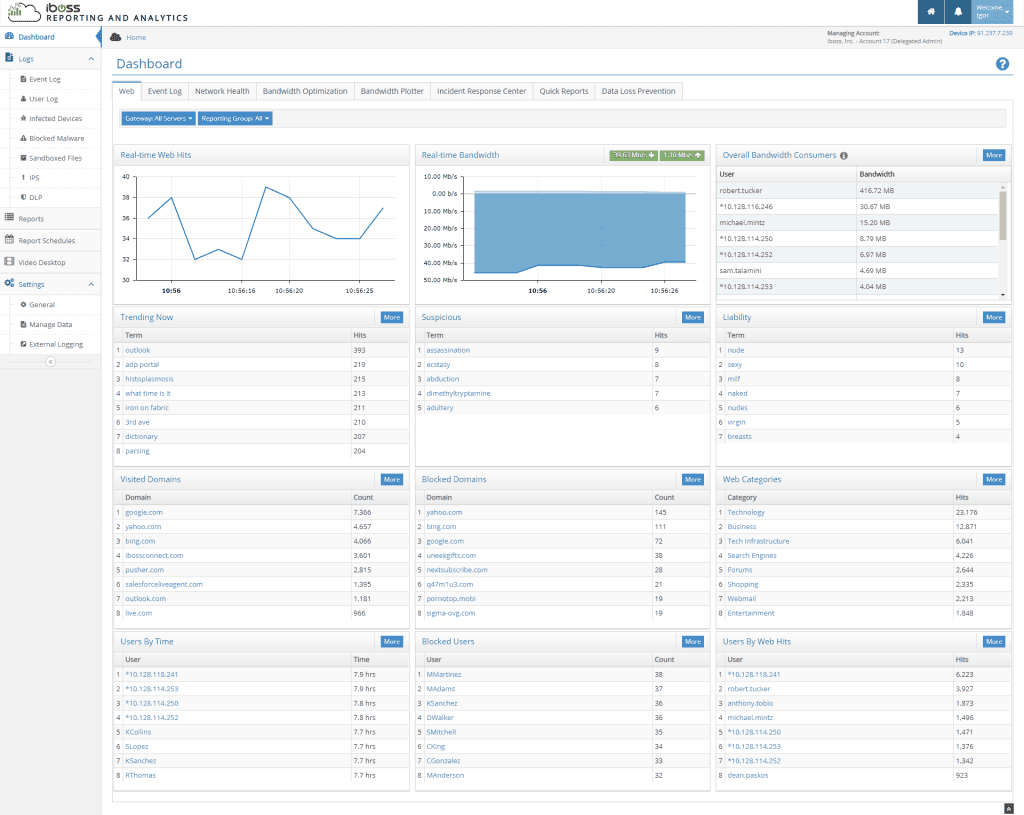Screen dimensions: 1024x815
Task: Switch to the Network Health tab
Action: [x=222, y=91]
